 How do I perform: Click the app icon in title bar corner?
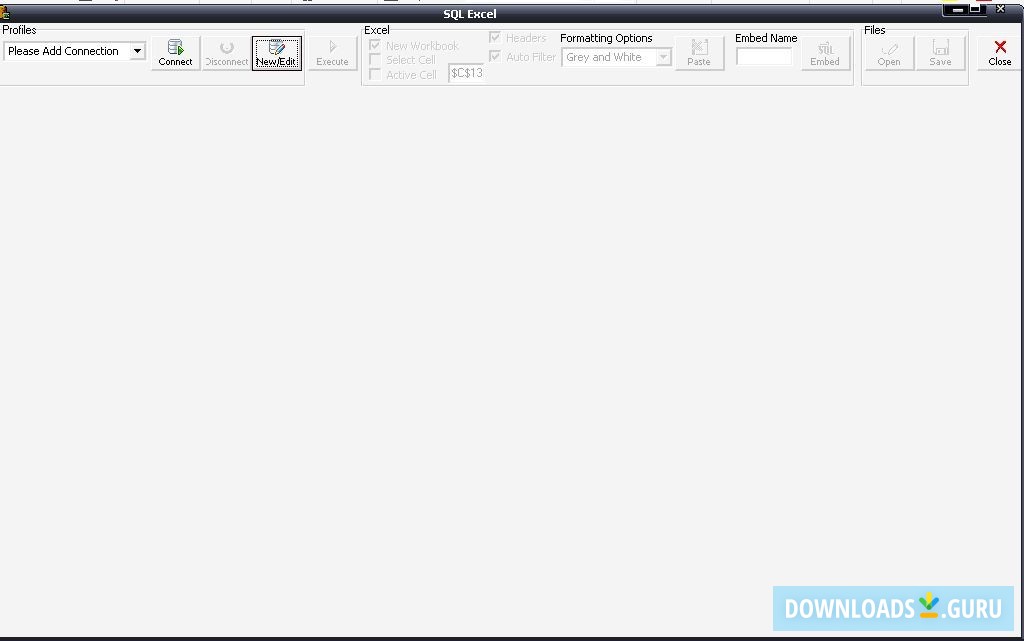[5, 12]
